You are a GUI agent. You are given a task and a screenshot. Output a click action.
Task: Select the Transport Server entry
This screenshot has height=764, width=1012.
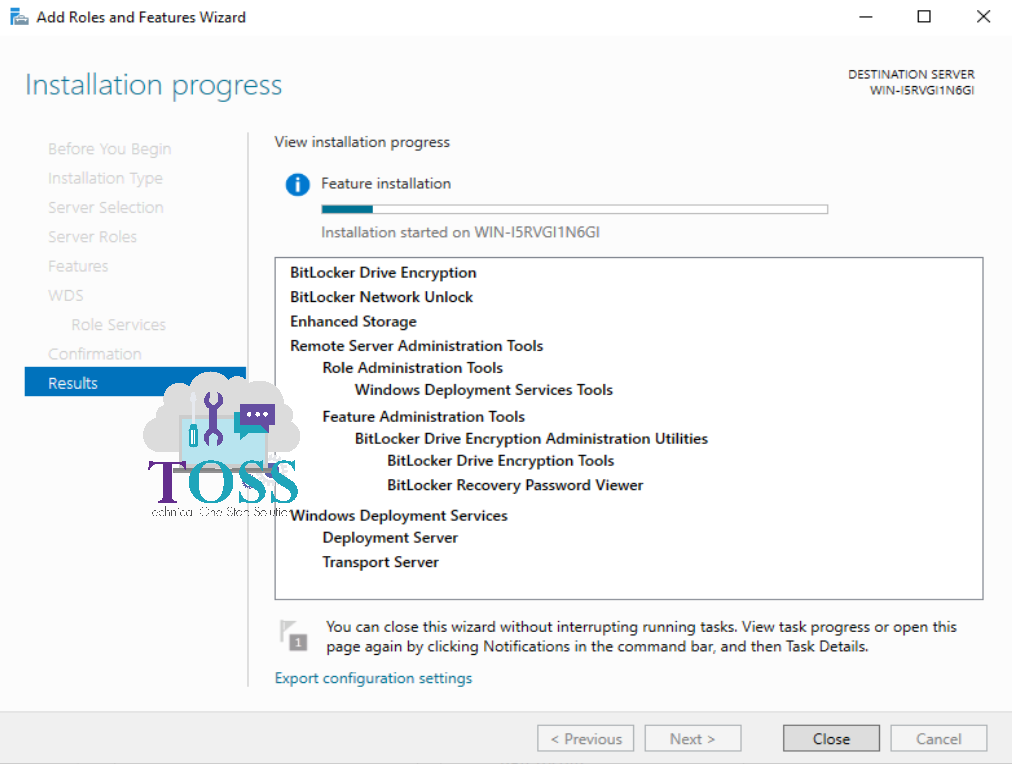point(380,562)
